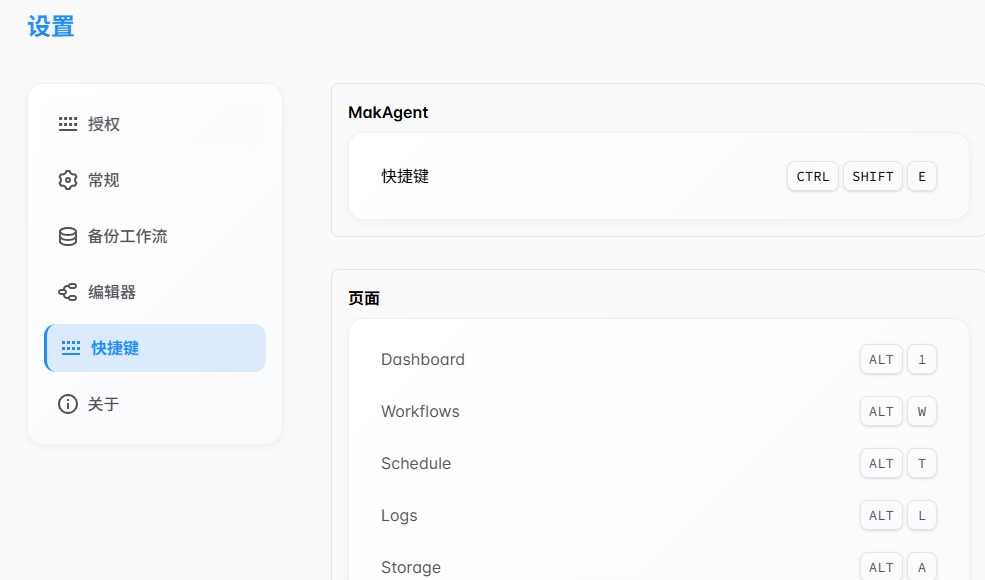The width and height of the screenshot is (985, 580).
Task: Click the 1 key in the Dashboard row
Action: click(921, 360)
